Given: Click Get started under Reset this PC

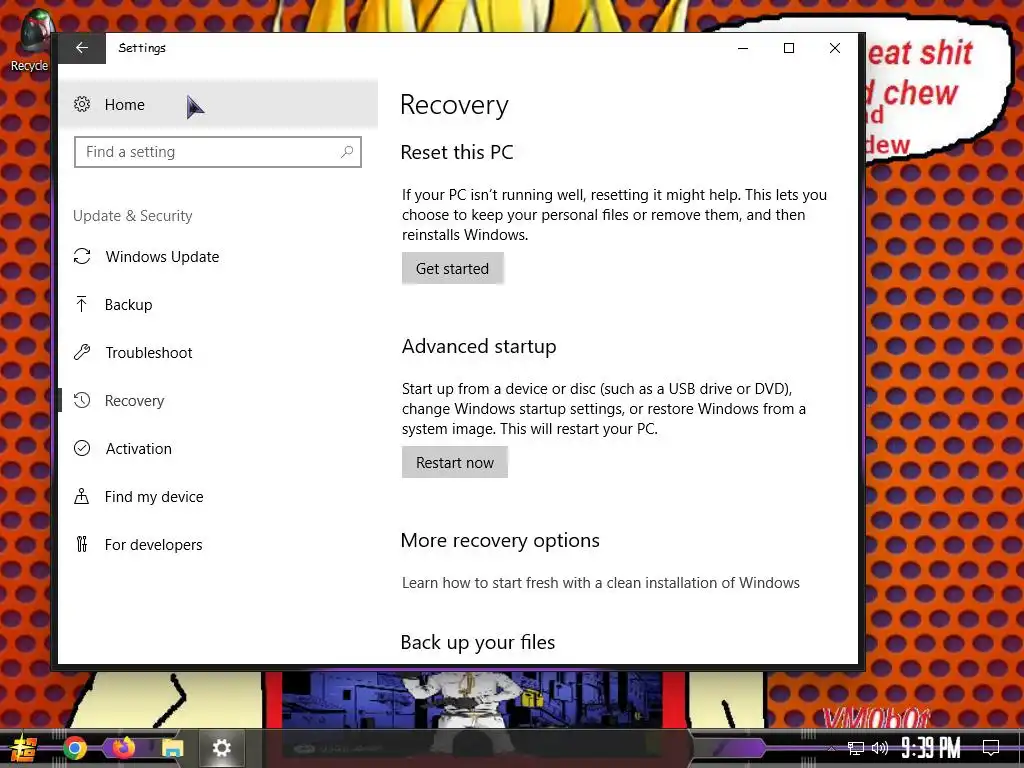Looking at the screenshot, I should point(453,268).
